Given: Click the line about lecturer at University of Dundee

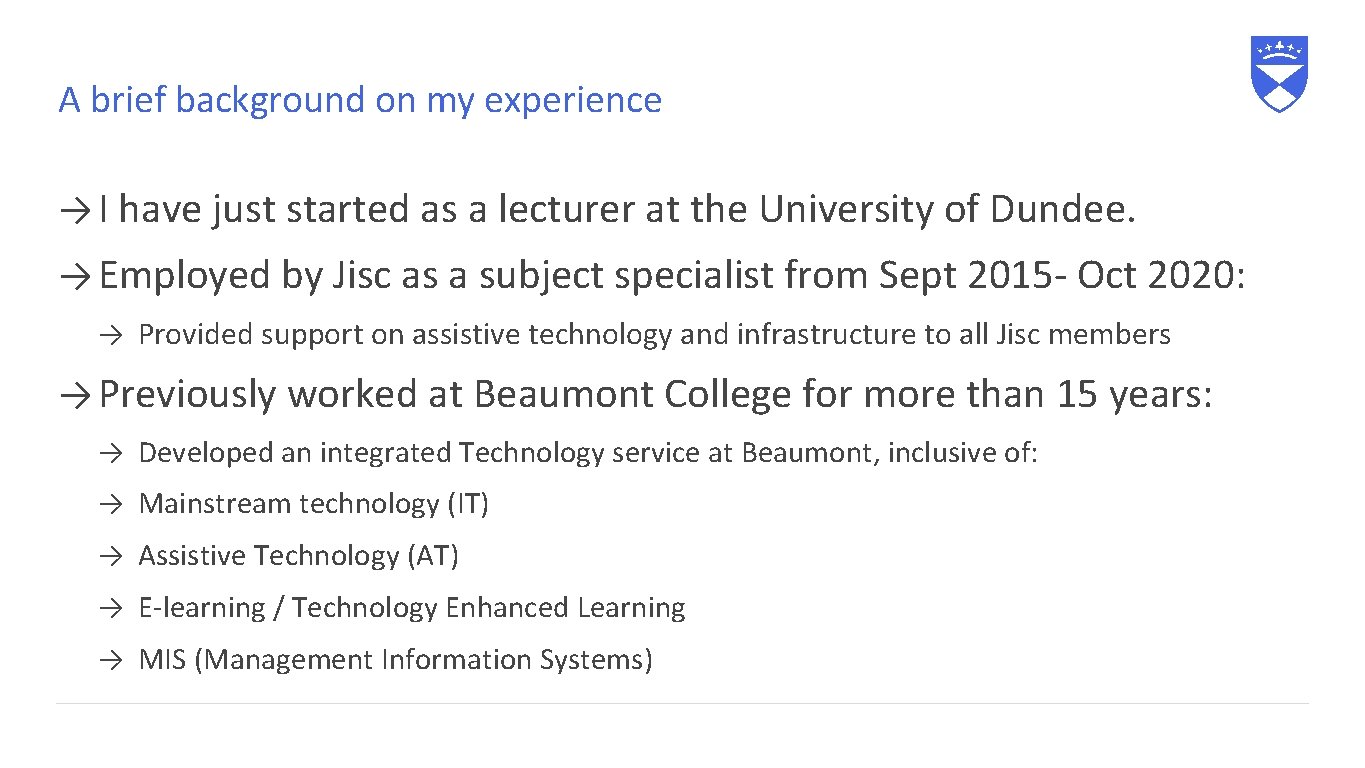Looking at the screenshot, I should click(x=618, y=210).
